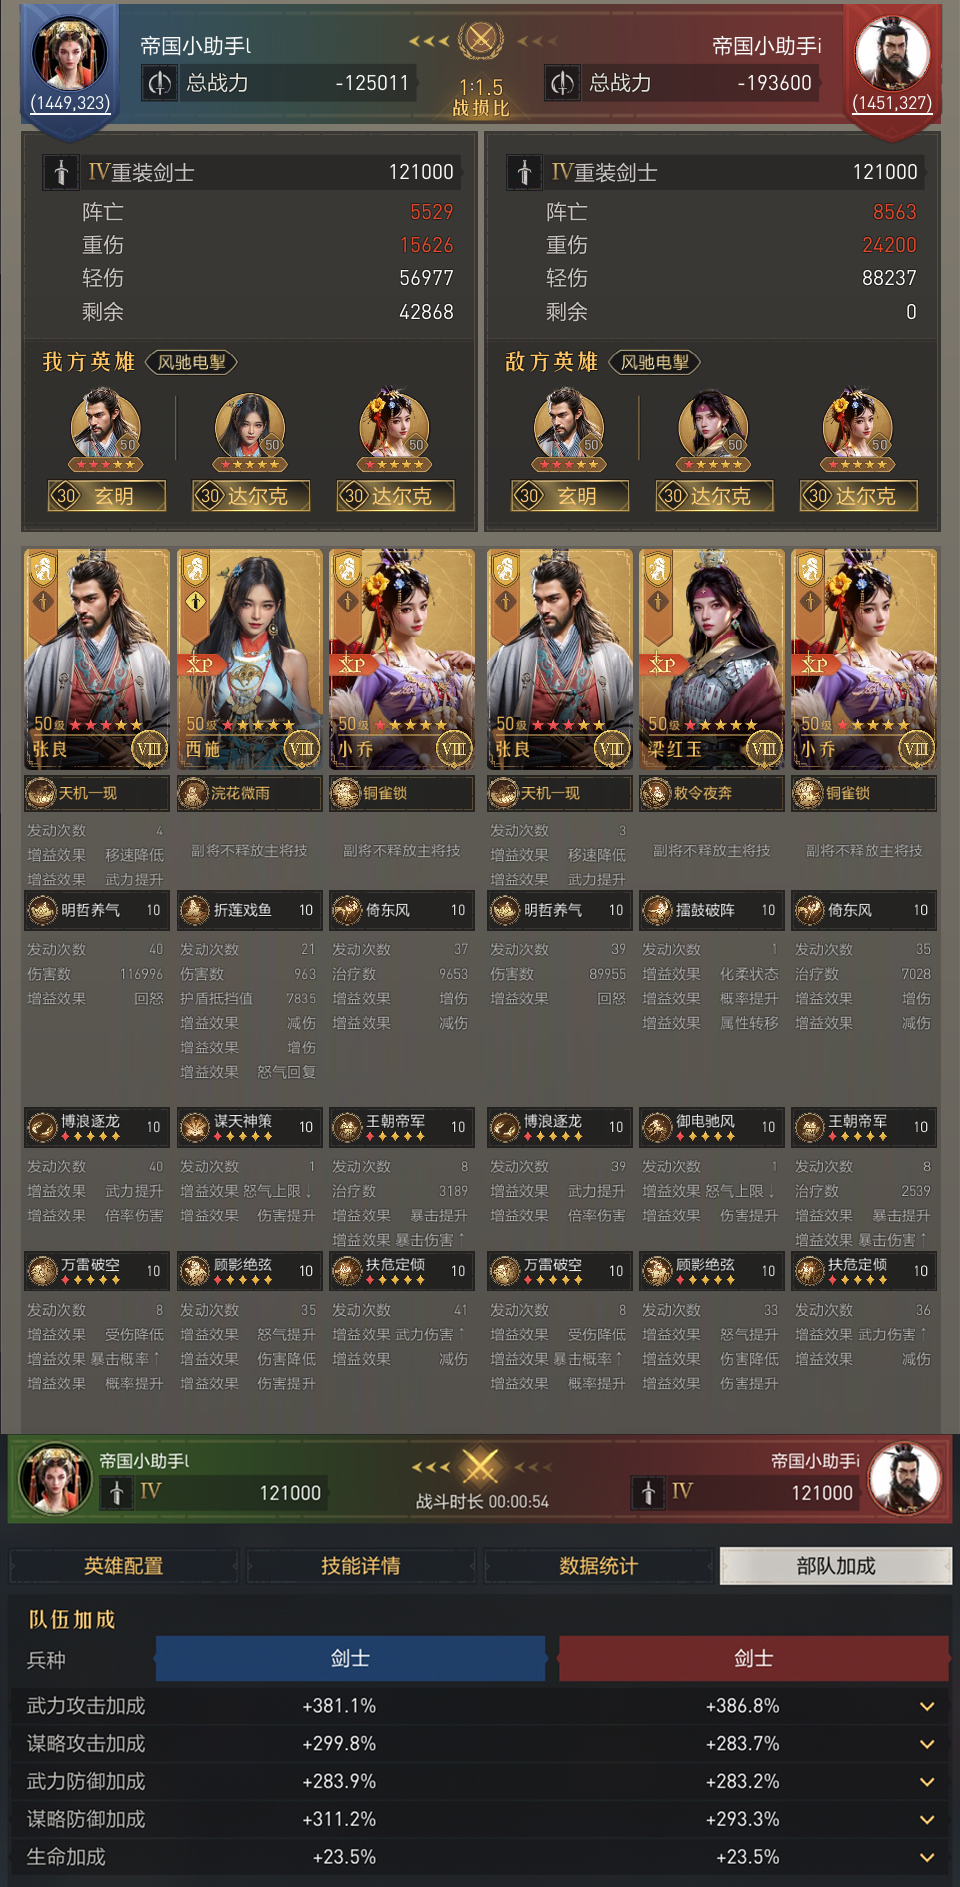Image resolution: width=960 pixels, height=1887 pixels.
Task: Switch to the 技能详情 tab
Action: click(x=361, y=1566)
